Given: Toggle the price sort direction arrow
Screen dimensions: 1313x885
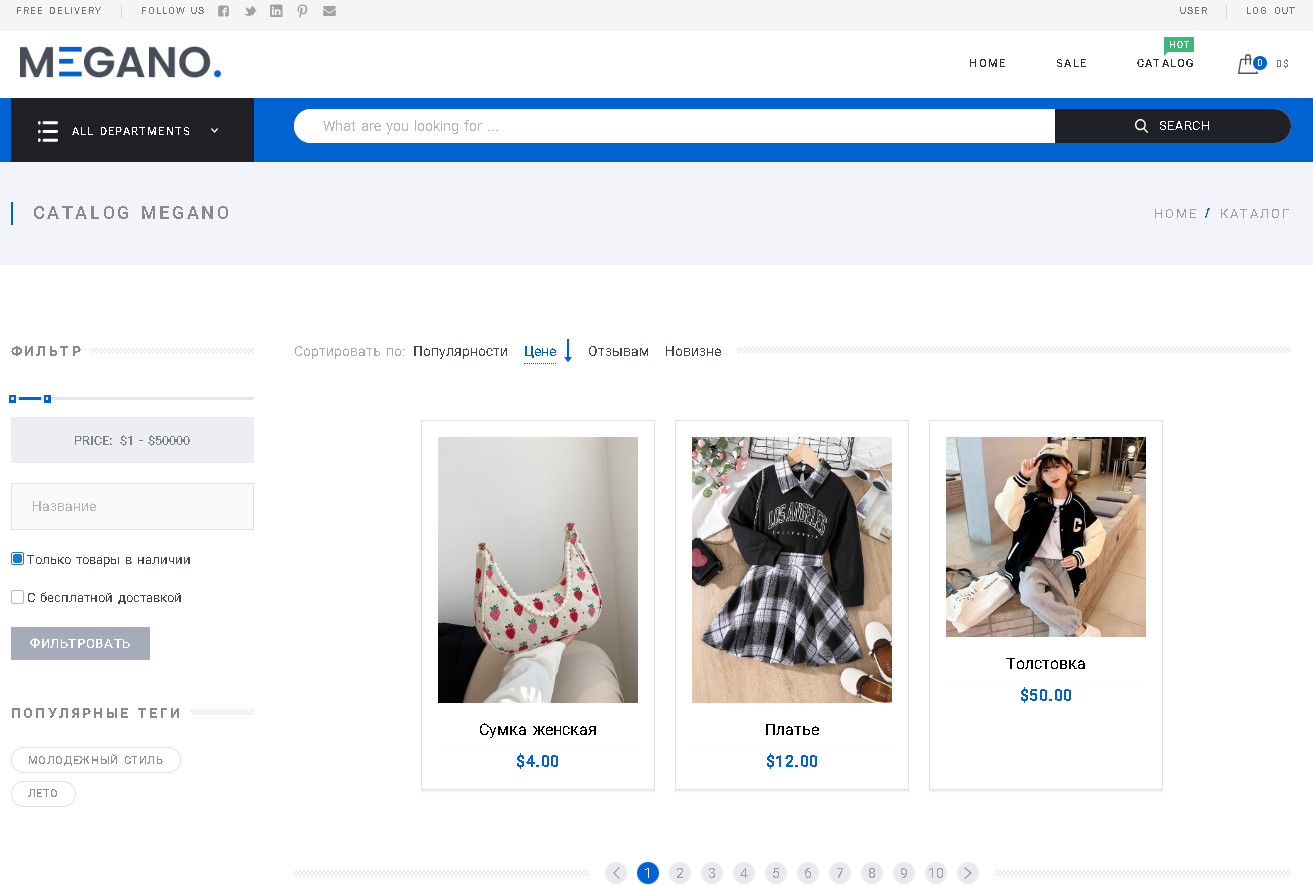Looking at the screenshot, I should [568, 351].
